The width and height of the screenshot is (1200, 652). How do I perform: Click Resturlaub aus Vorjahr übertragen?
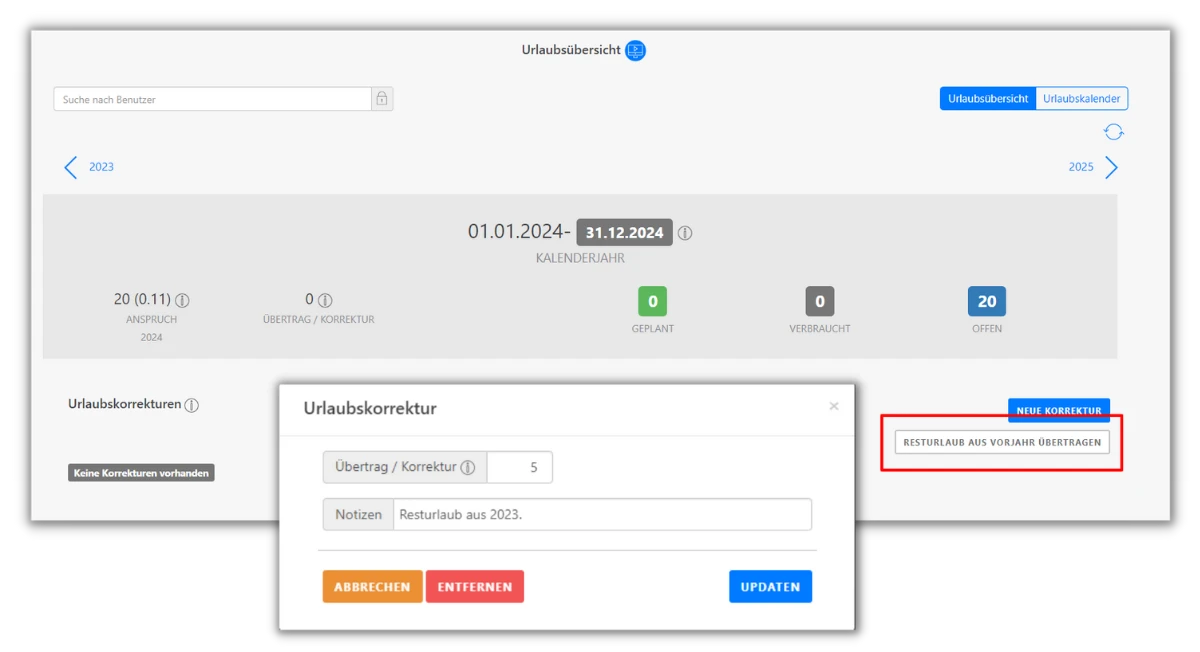point(1002,442)
